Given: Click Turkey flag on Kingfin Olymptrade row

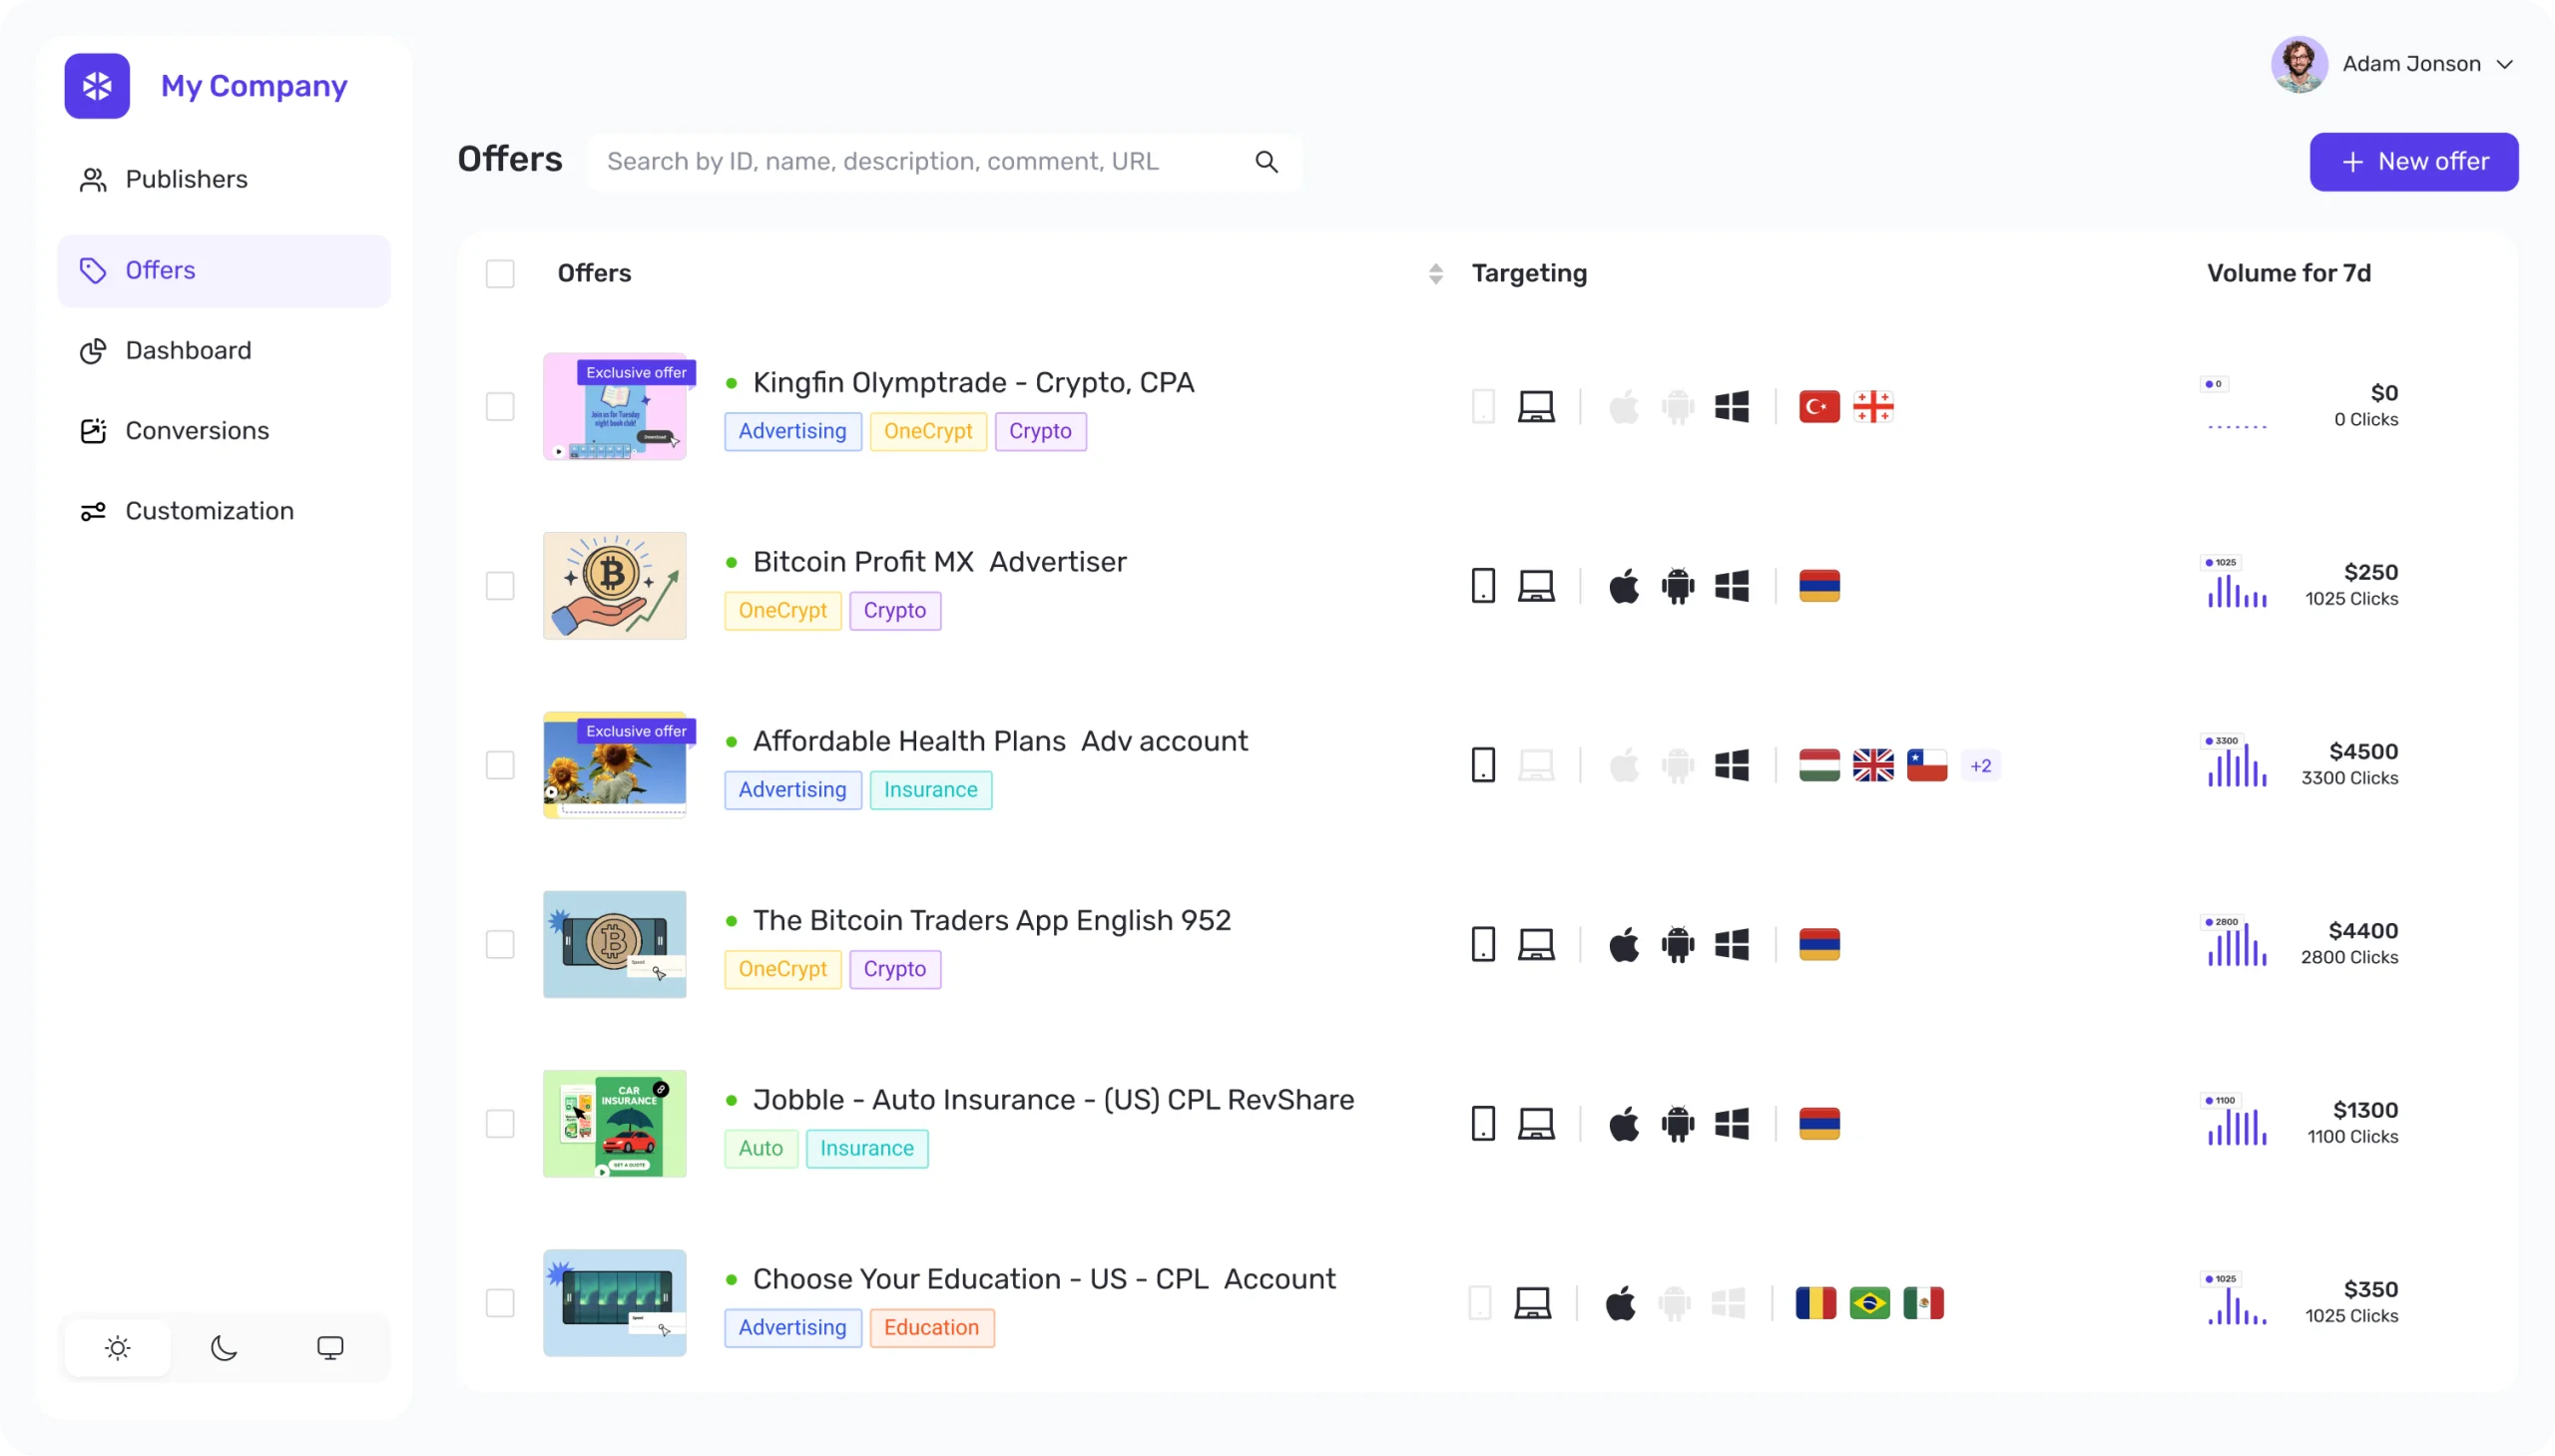Looking at the screenshot, I should (x=1819, y=407).
